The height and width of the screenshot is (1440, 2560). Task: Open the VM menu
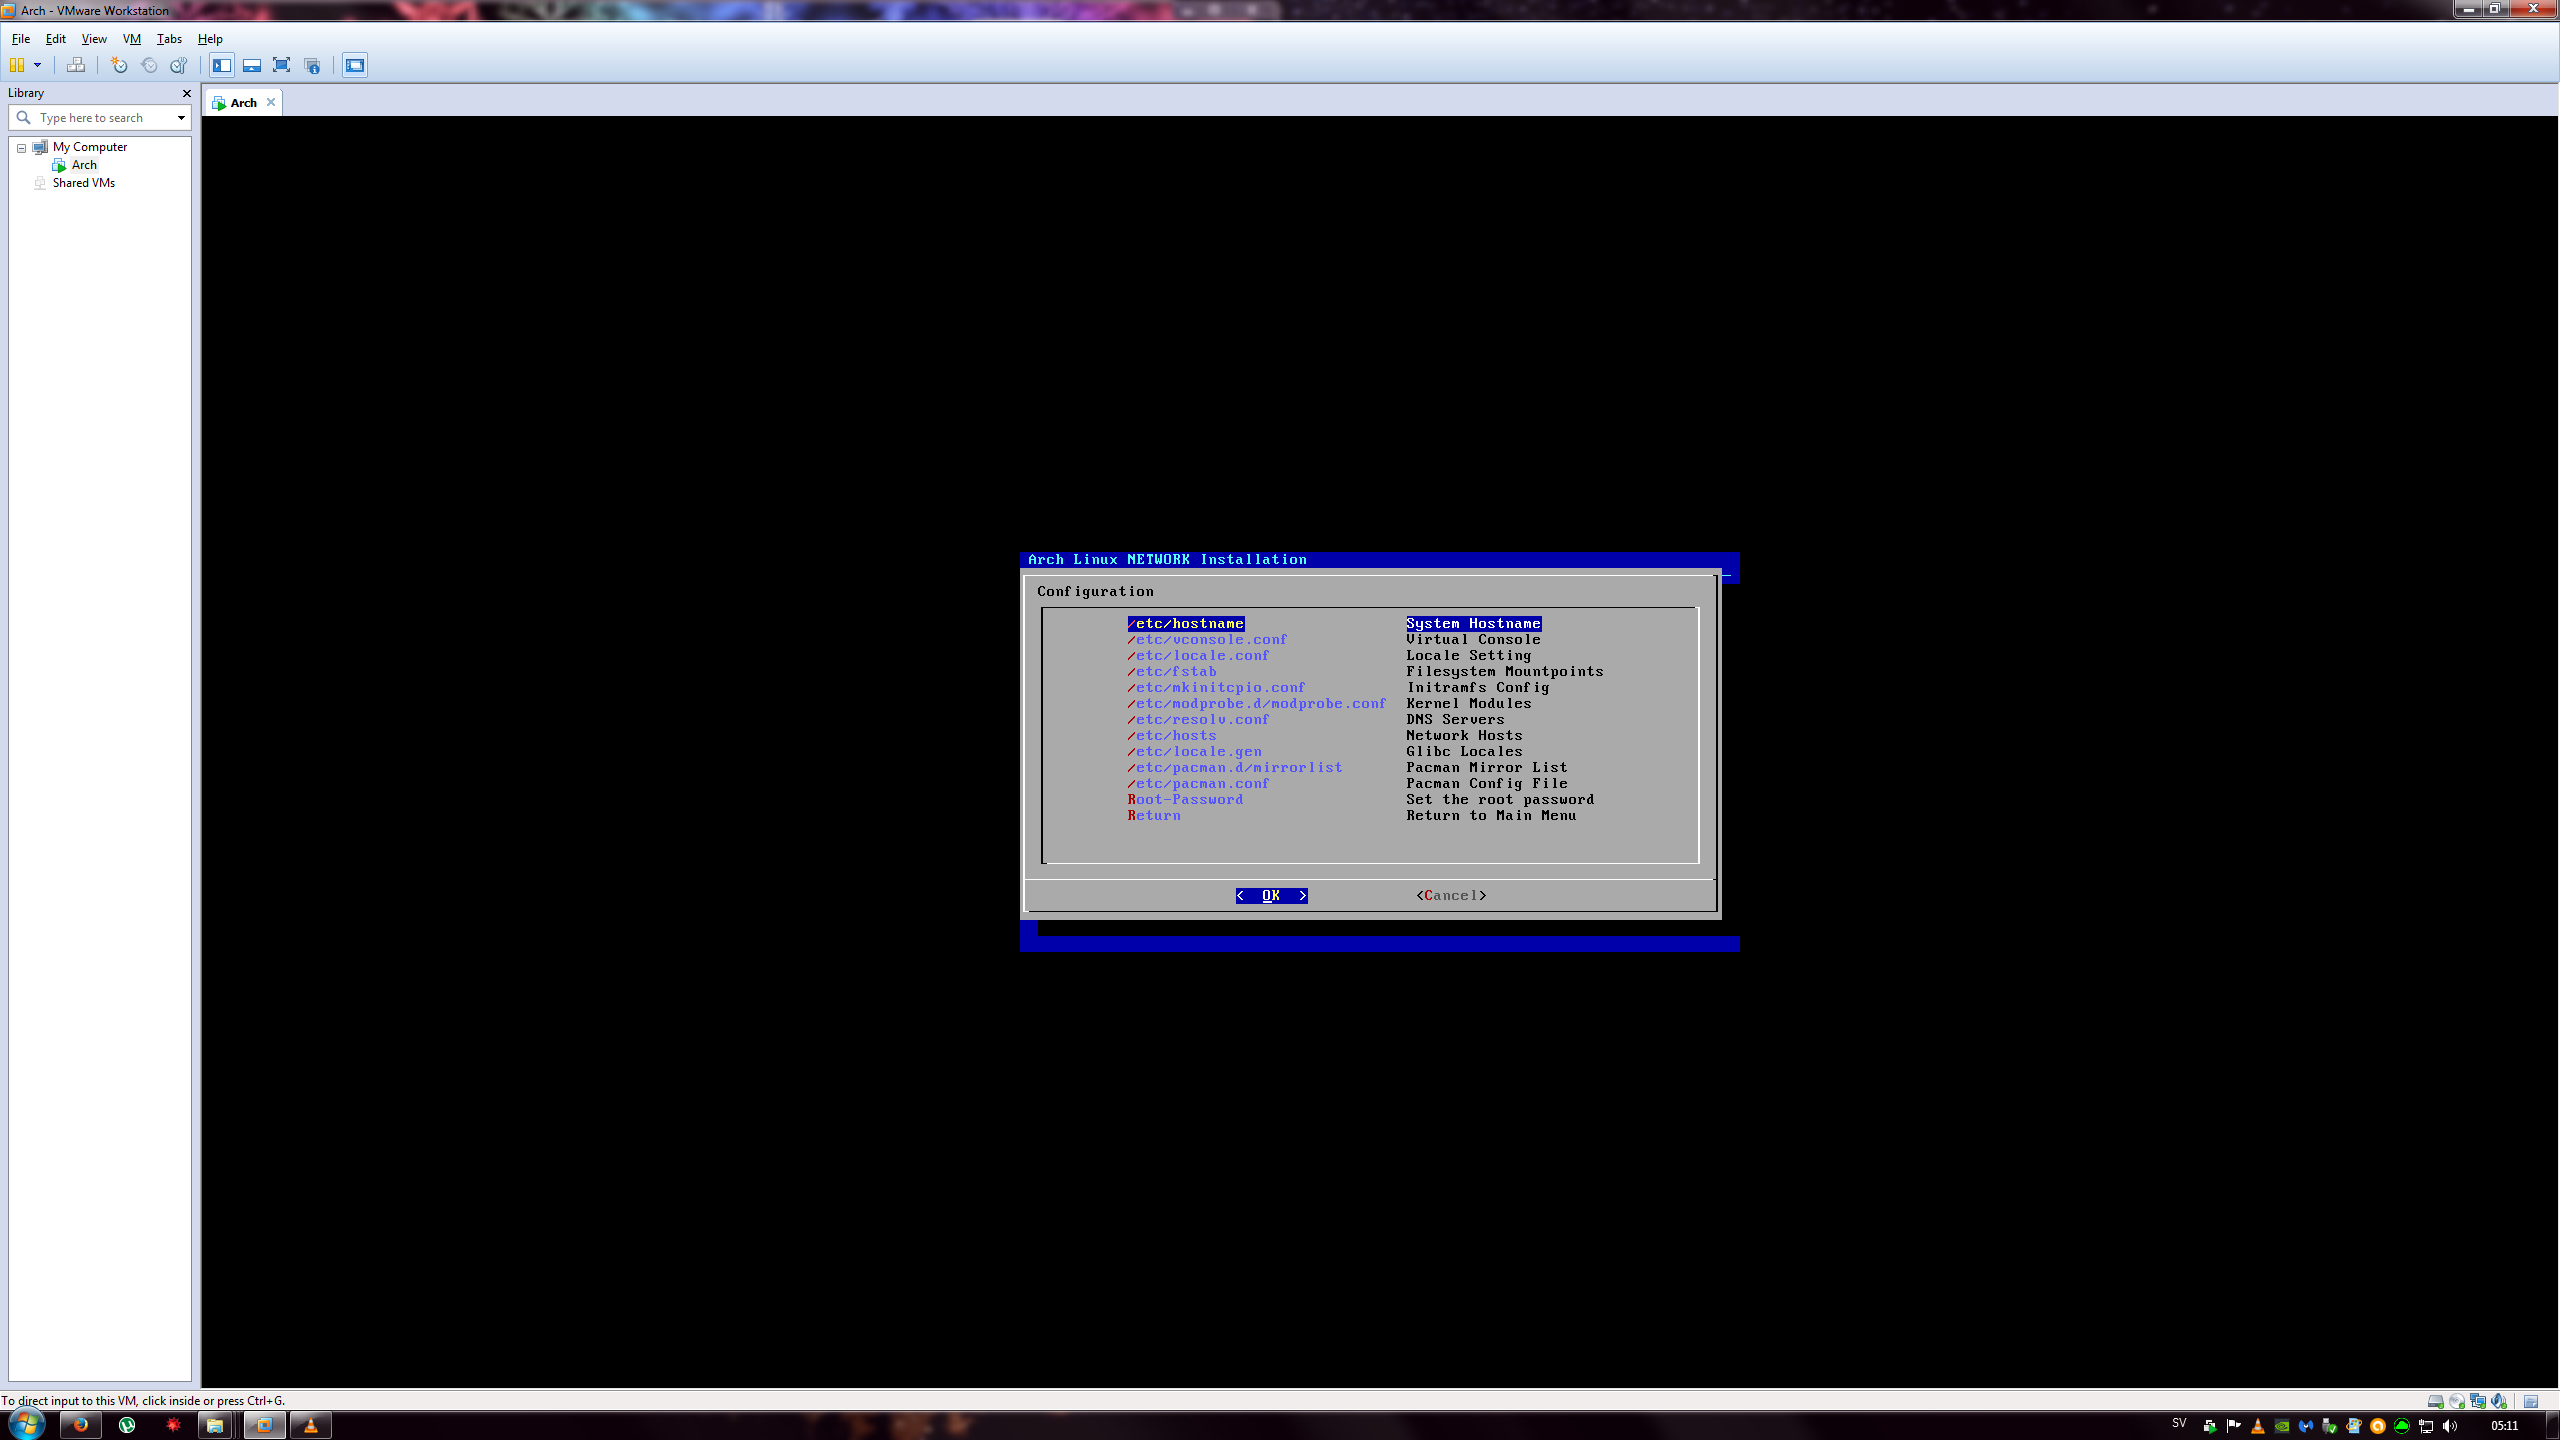(x=131, y=39)
